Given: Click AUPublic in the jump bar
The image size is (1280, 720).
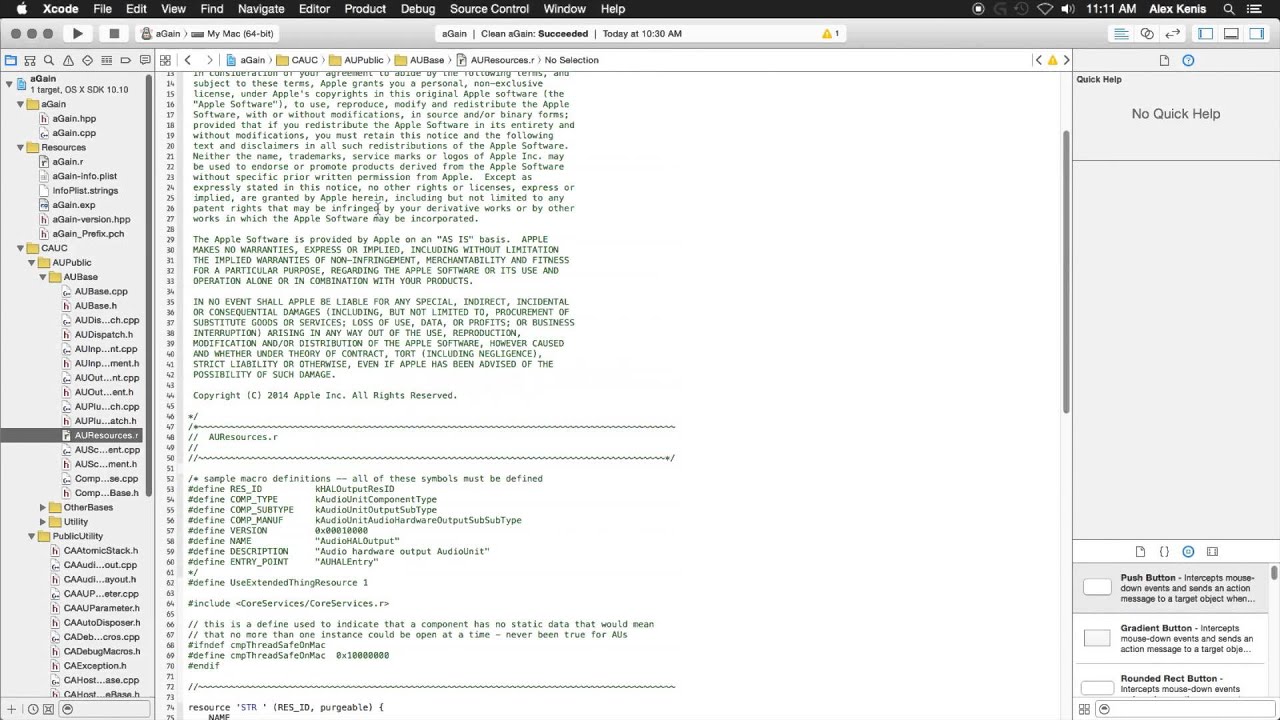Looking at the screenshot, I should [356, 60].
